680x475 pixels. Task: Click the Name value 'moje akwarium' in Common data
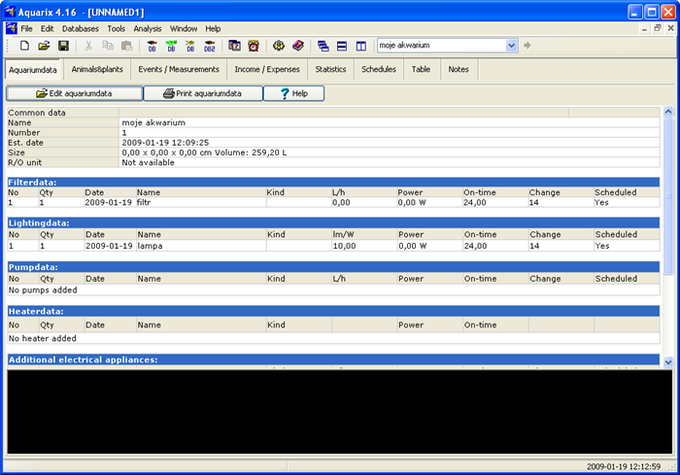click(154, 123)
